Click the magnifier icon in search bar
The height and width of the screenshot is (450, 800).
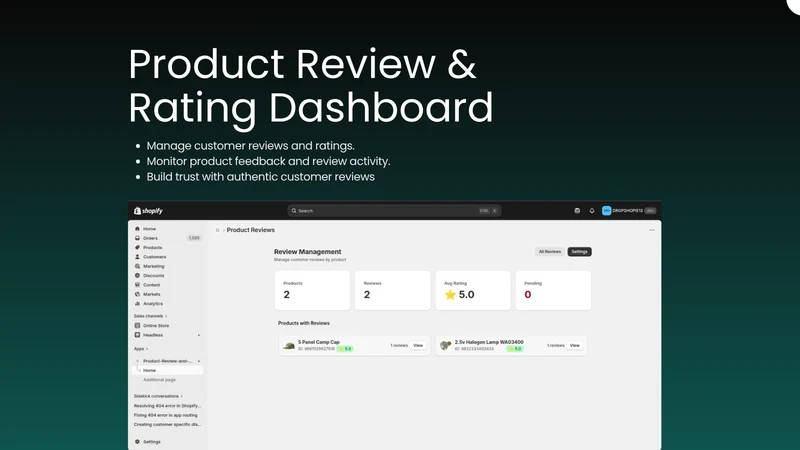pyautogui.click(x=294, y=211)
